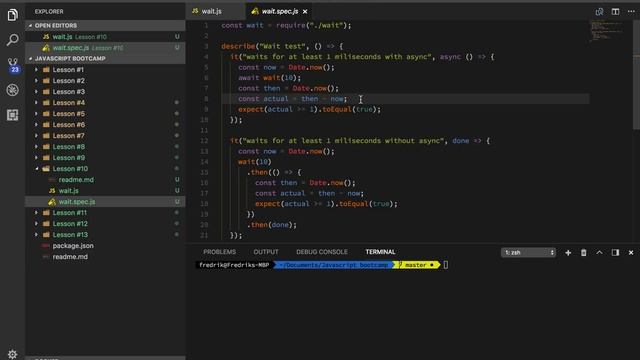
Task: Click the Open Changes icon in editor toolbar
Action: 599,11
